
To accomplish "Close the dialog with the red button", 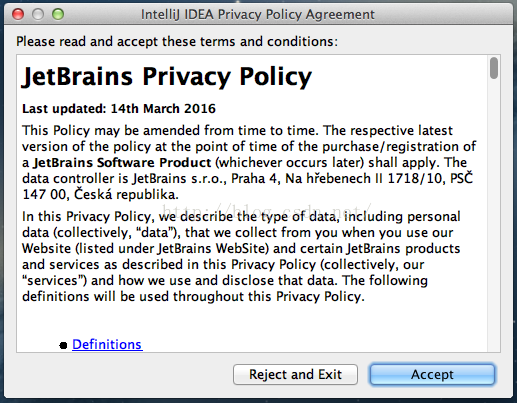I will (18, 14).
